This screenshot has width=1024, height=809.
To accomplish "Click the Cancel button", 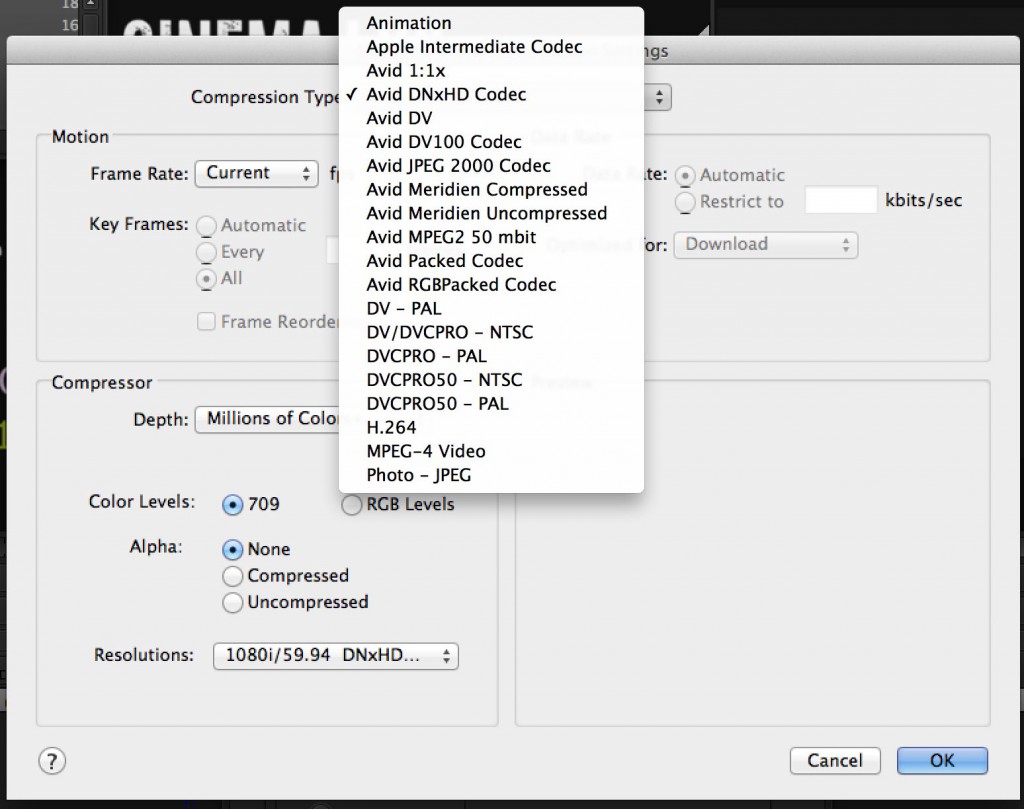I will pyautogui.click(x=835, y=761).
